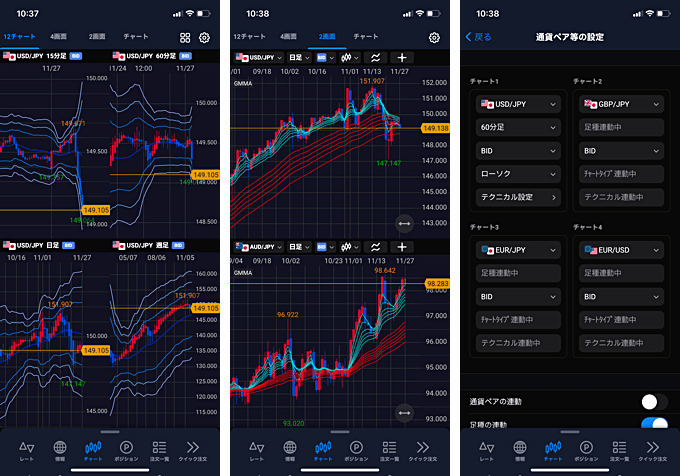Tap 149.138 price marker on USD/JPY daily chart
Image resolution: width=680 pixels, height=476 pixels.
(435, 128)
